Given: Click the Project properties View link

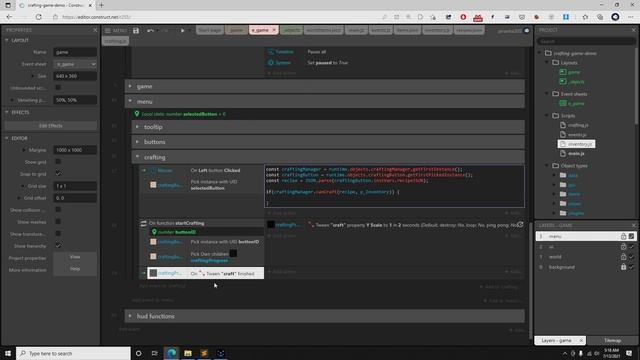Looking at the screenshot, I should click(75, 257).
